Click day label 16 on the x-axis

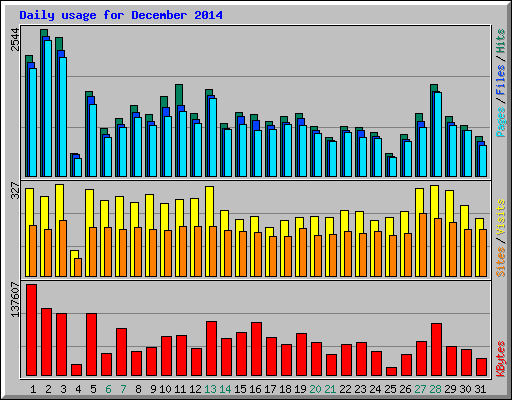tap(255, 389)
